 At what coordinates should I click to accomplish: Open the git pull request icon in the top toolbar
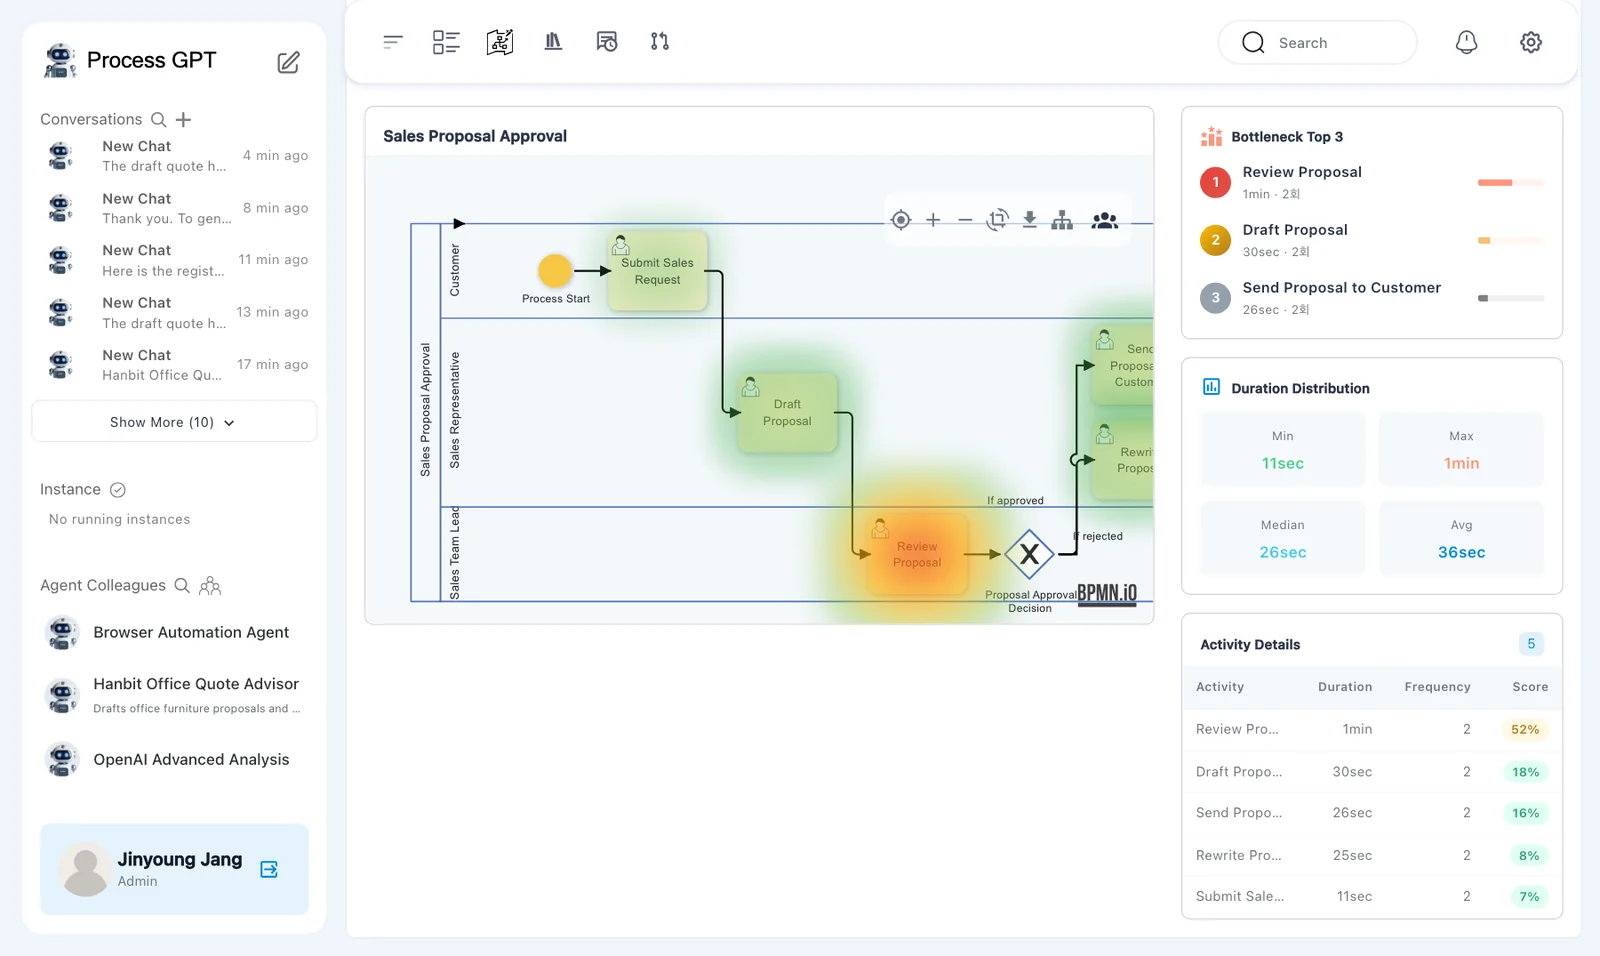click(660, 42)
